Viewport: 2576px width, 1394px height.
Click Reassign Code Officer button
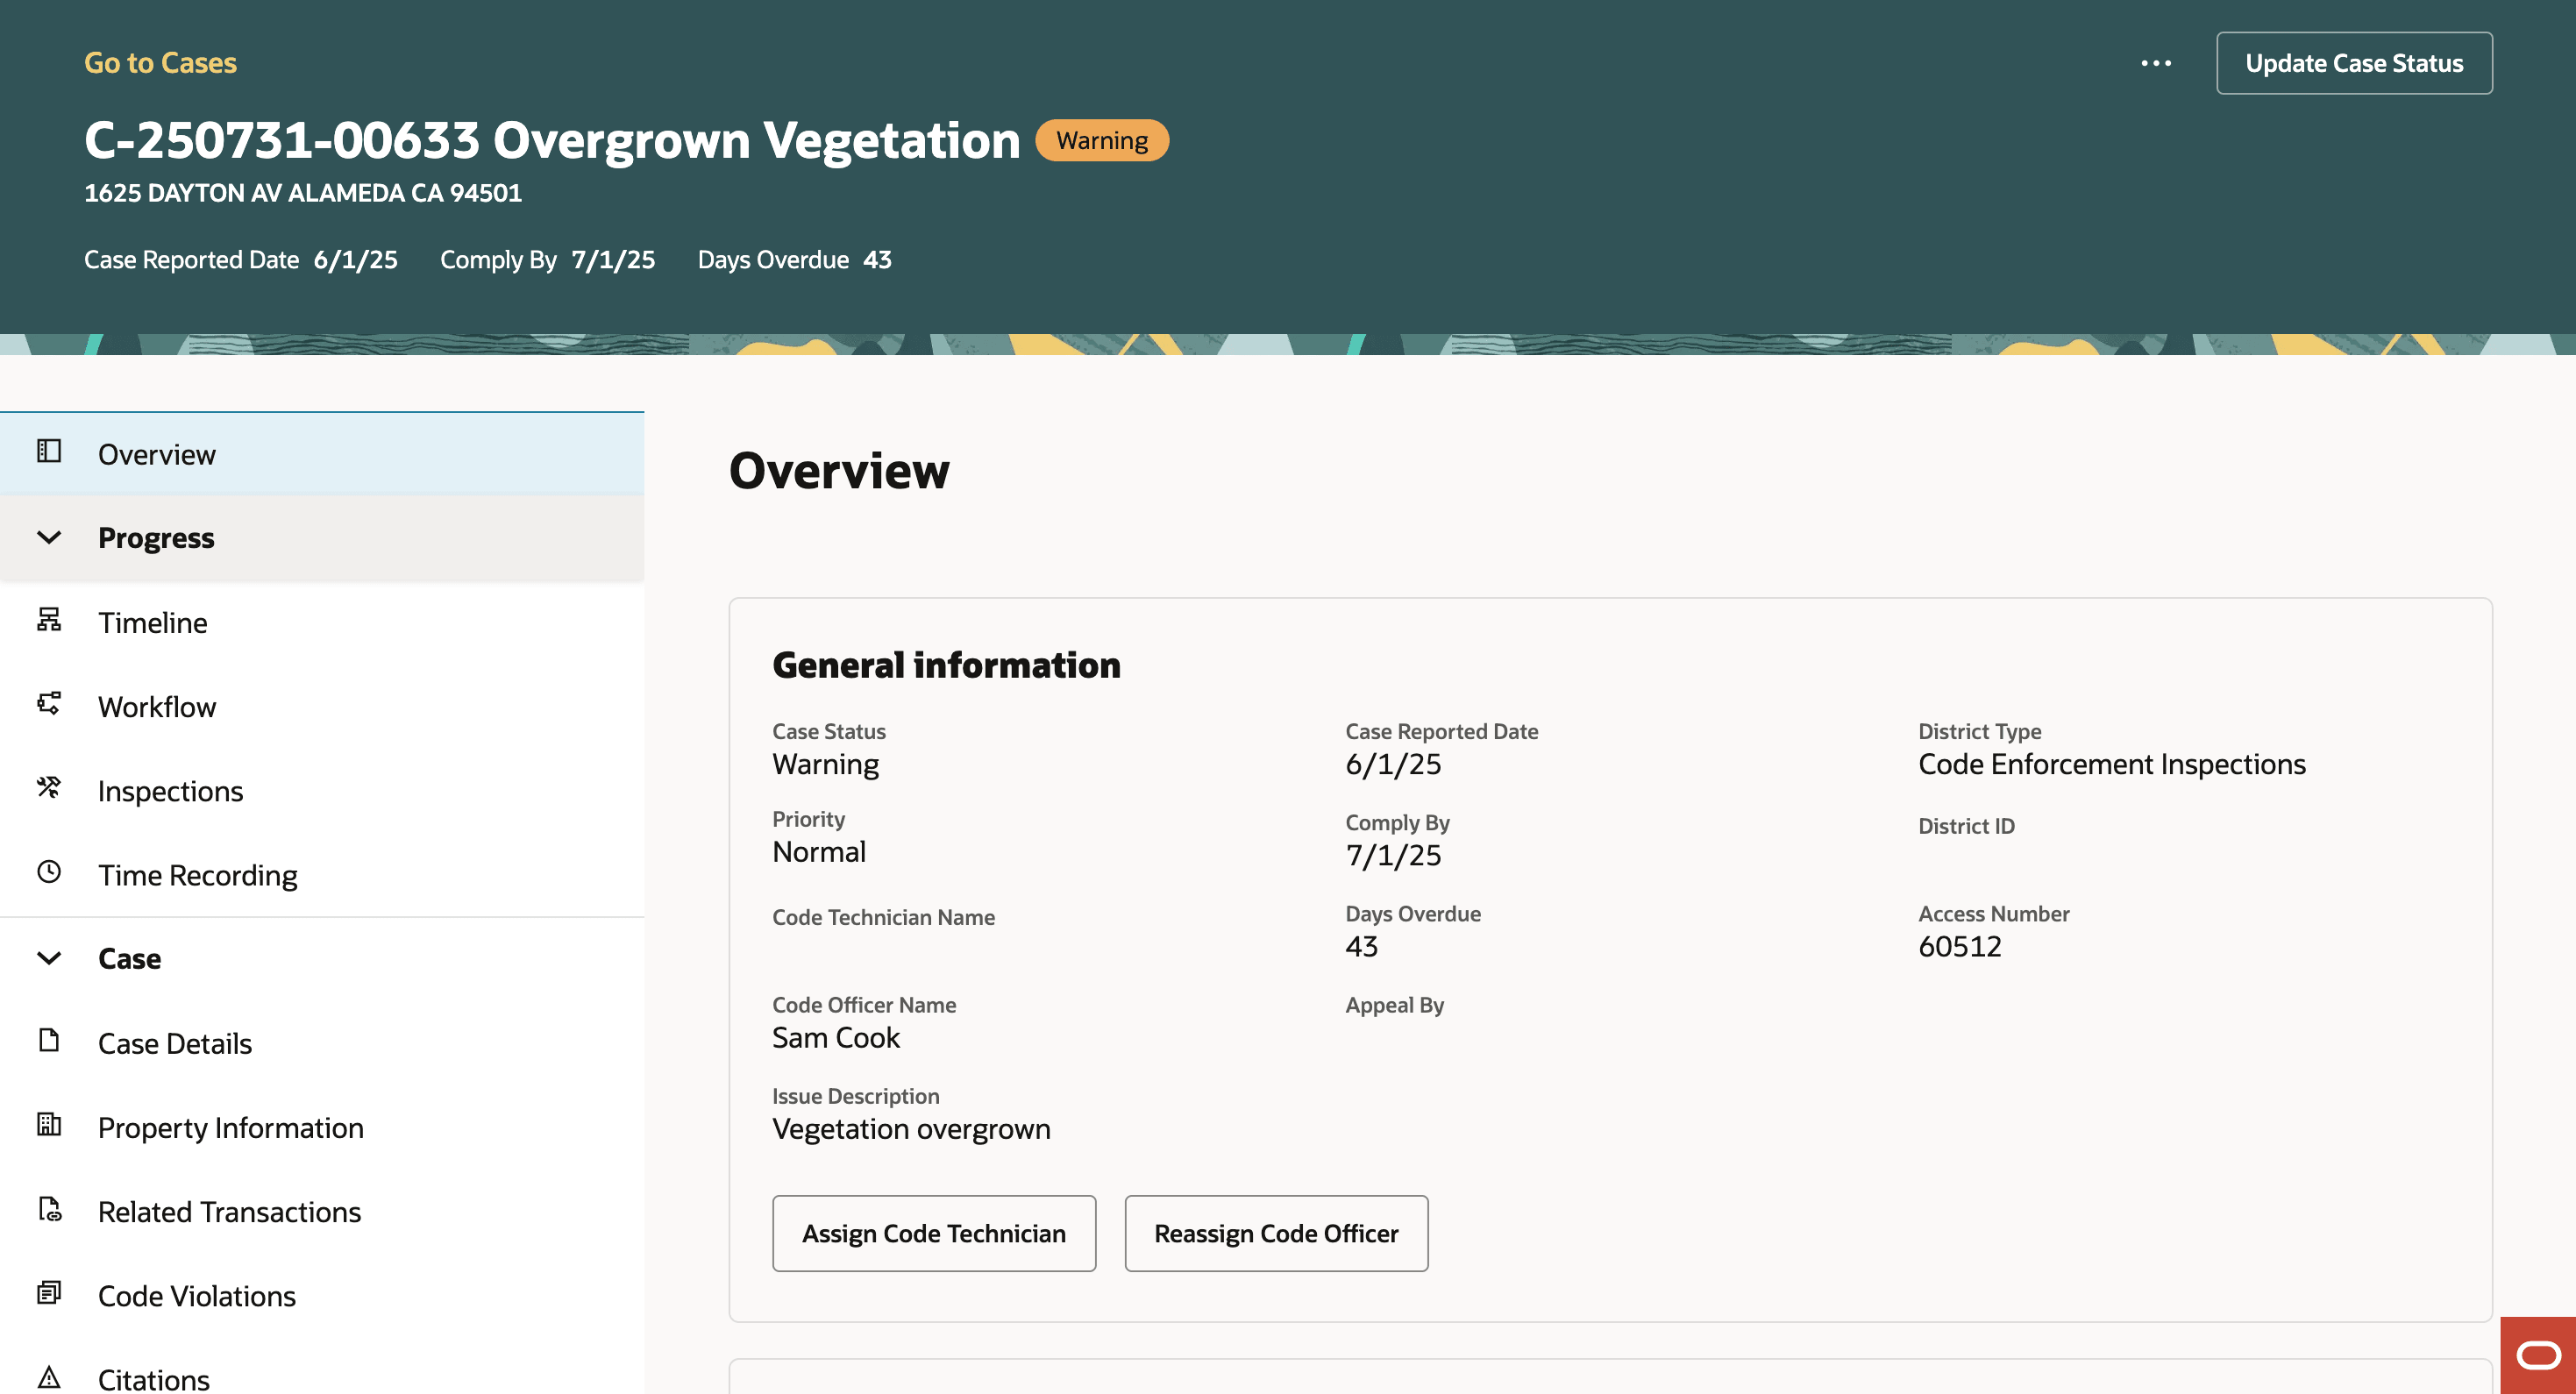pyautogui.click(x=1275, y=1233)
